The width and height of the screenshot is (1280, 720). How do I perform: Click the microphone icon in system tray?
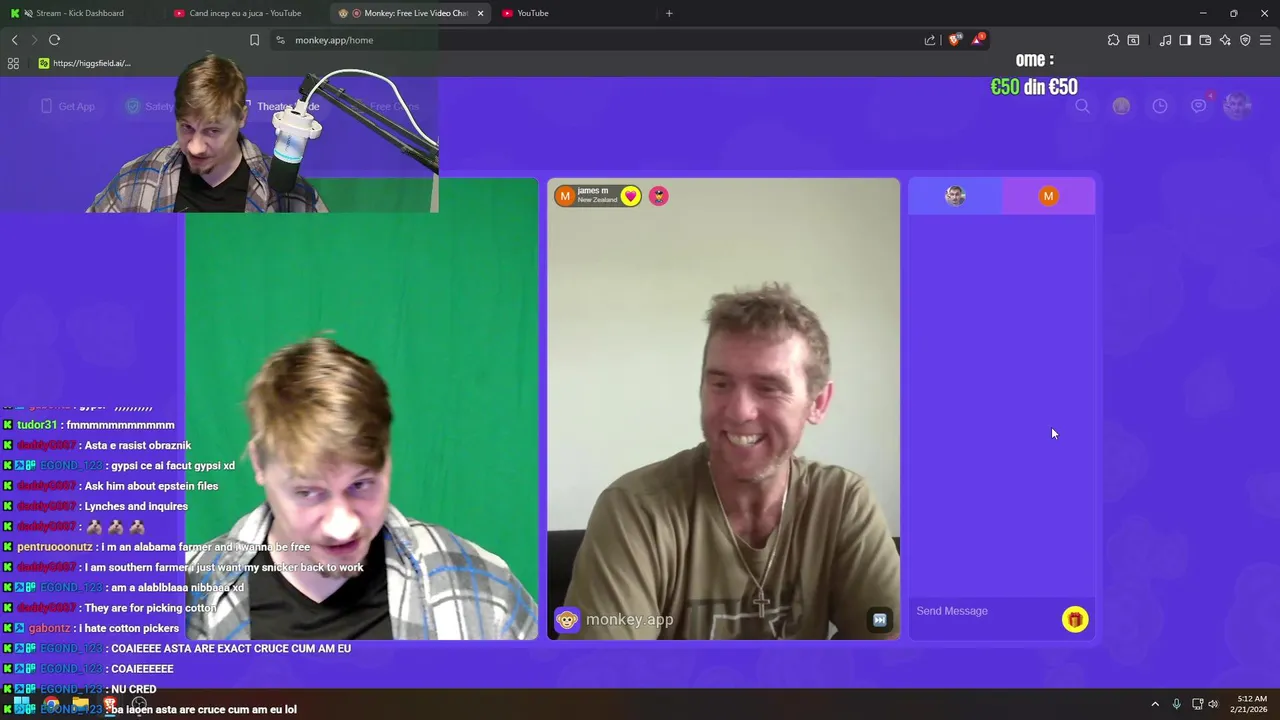coord(1176,704)
